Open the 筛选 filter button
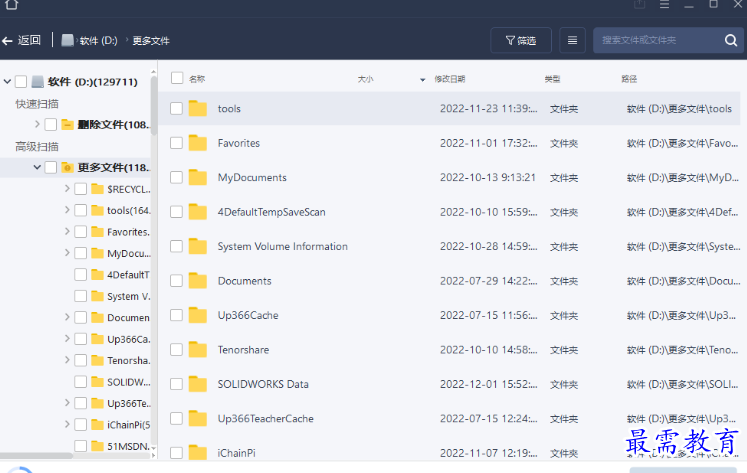The image size is (747, 473). pyautogui.click(x=521, y=40)
